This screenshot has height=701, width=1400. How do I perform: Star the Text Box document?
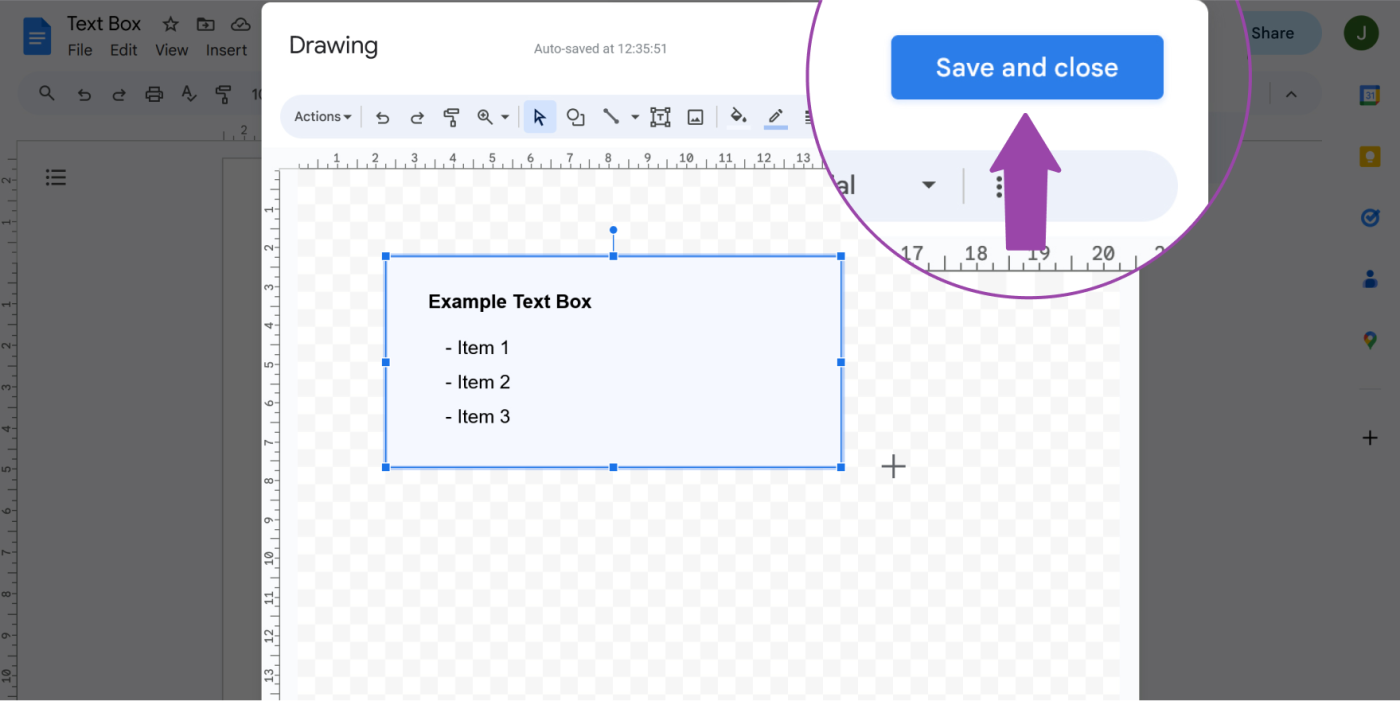click(x=171, y=24)
